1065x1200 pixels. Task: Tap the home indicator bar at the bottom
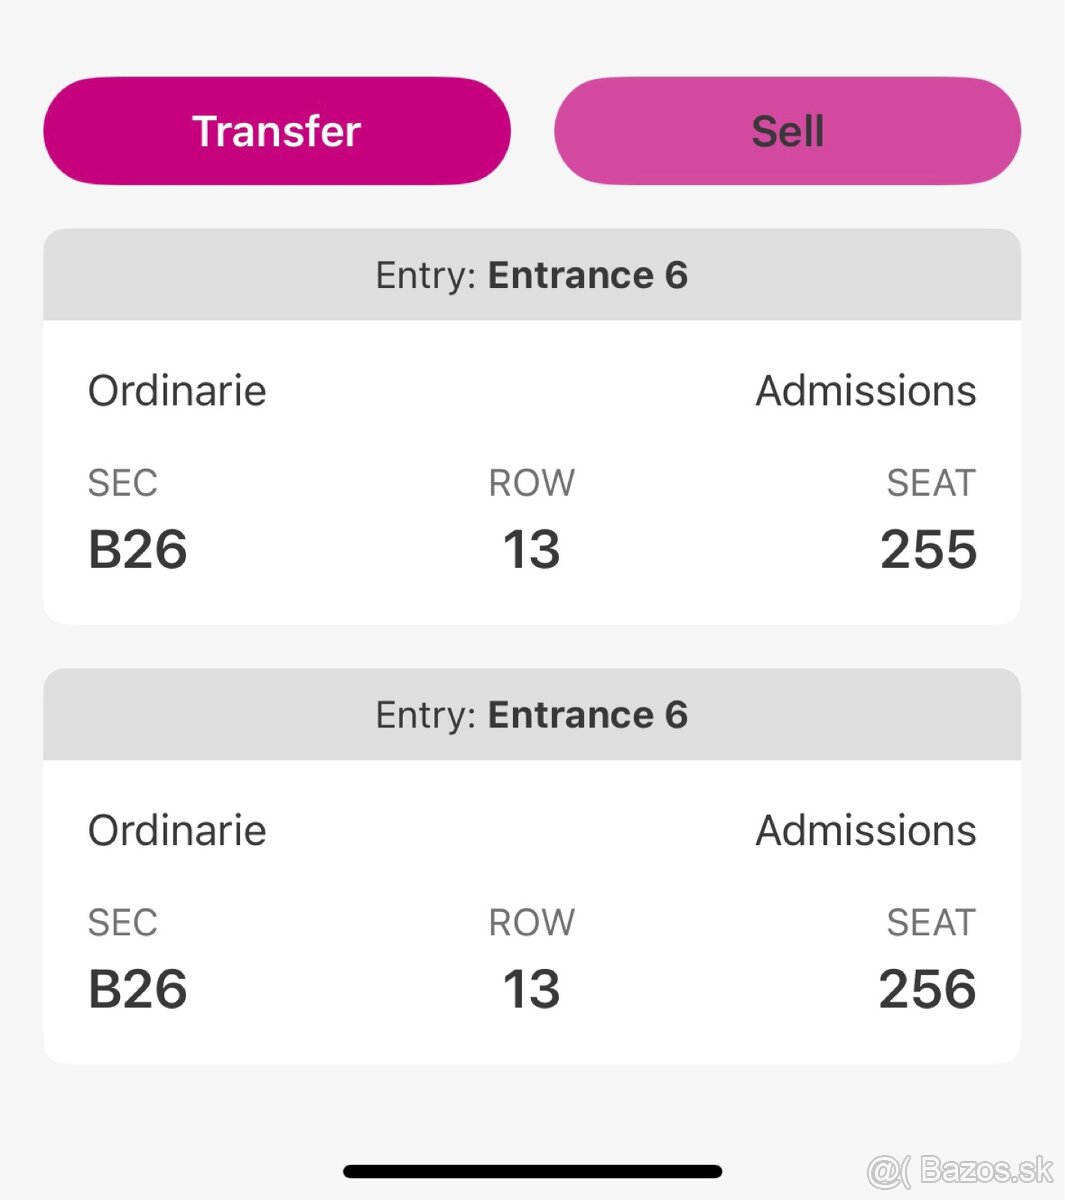pos(532,1171)
